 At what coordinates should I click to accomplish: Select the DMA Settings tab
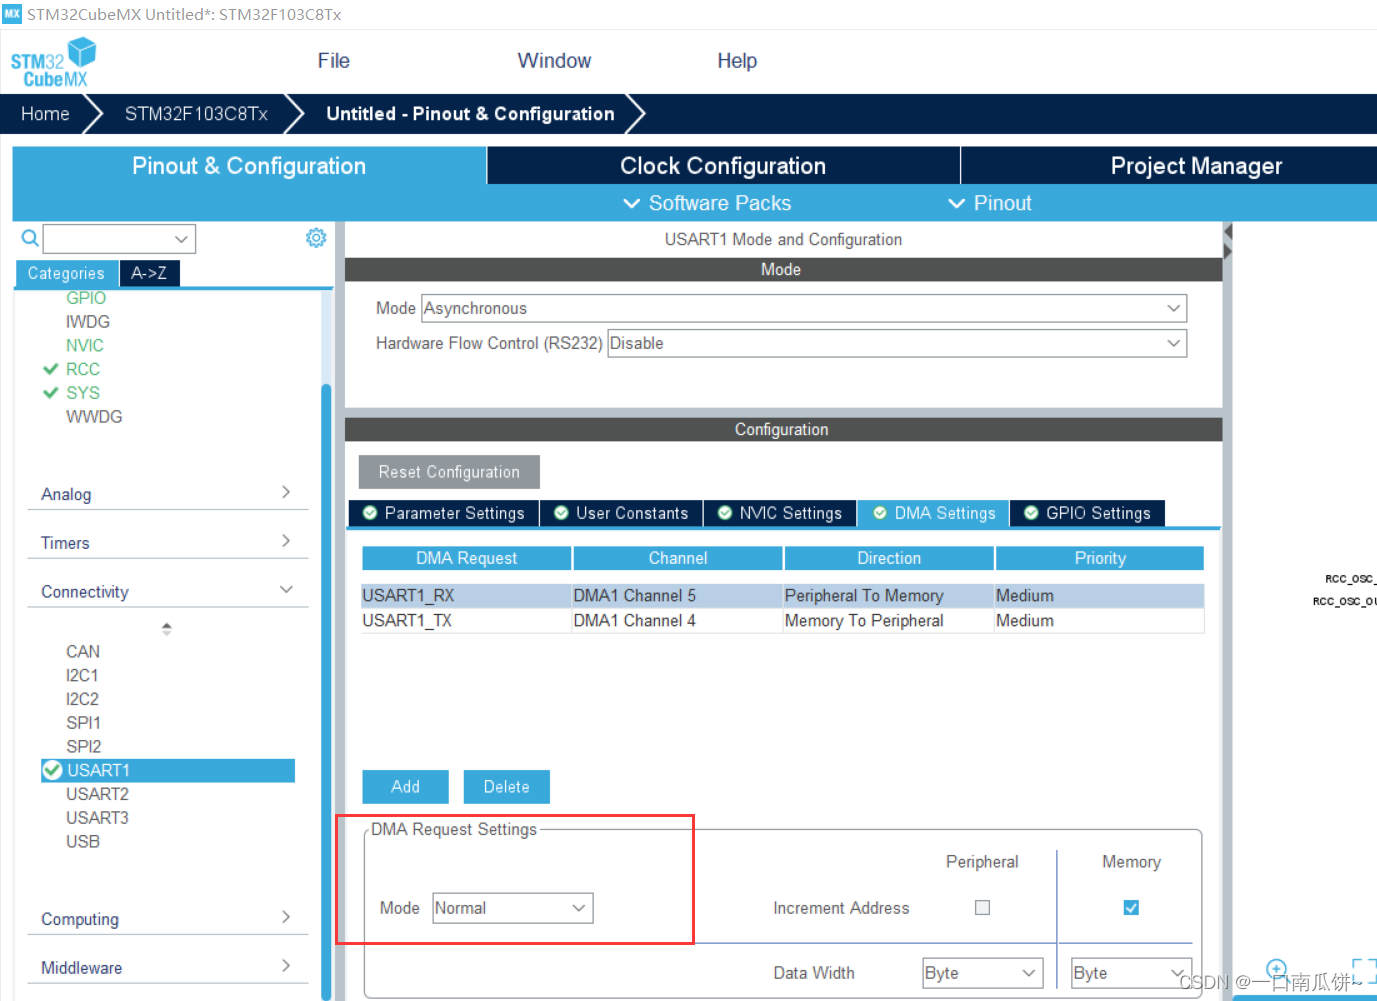tap(934, 513)
